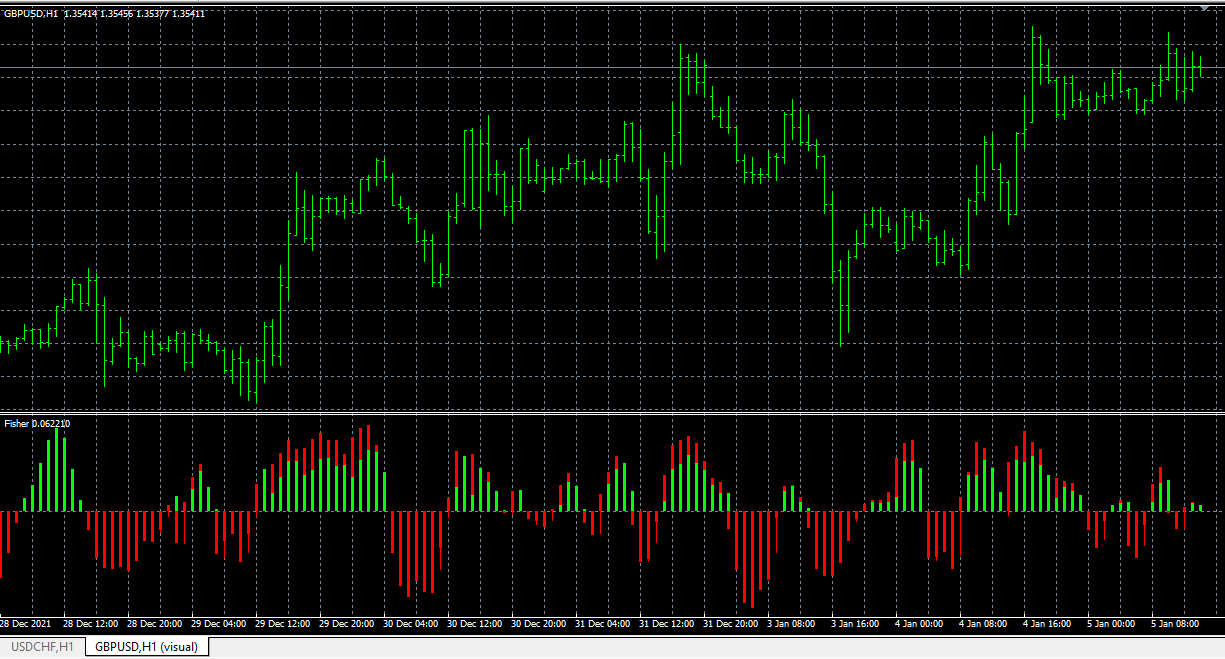Click the 28 Dec 12:00 time label

coord(90,624)
